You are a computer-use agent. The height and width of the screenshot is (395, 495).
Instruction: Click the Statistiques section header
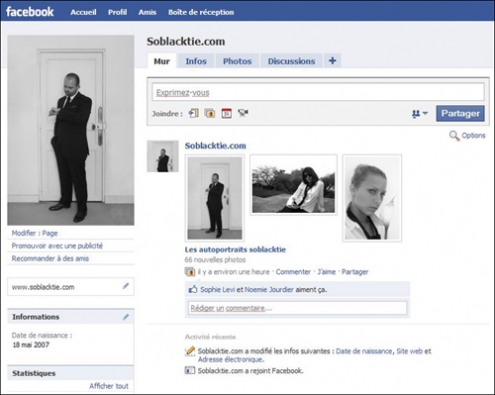[x=71, y=373]
